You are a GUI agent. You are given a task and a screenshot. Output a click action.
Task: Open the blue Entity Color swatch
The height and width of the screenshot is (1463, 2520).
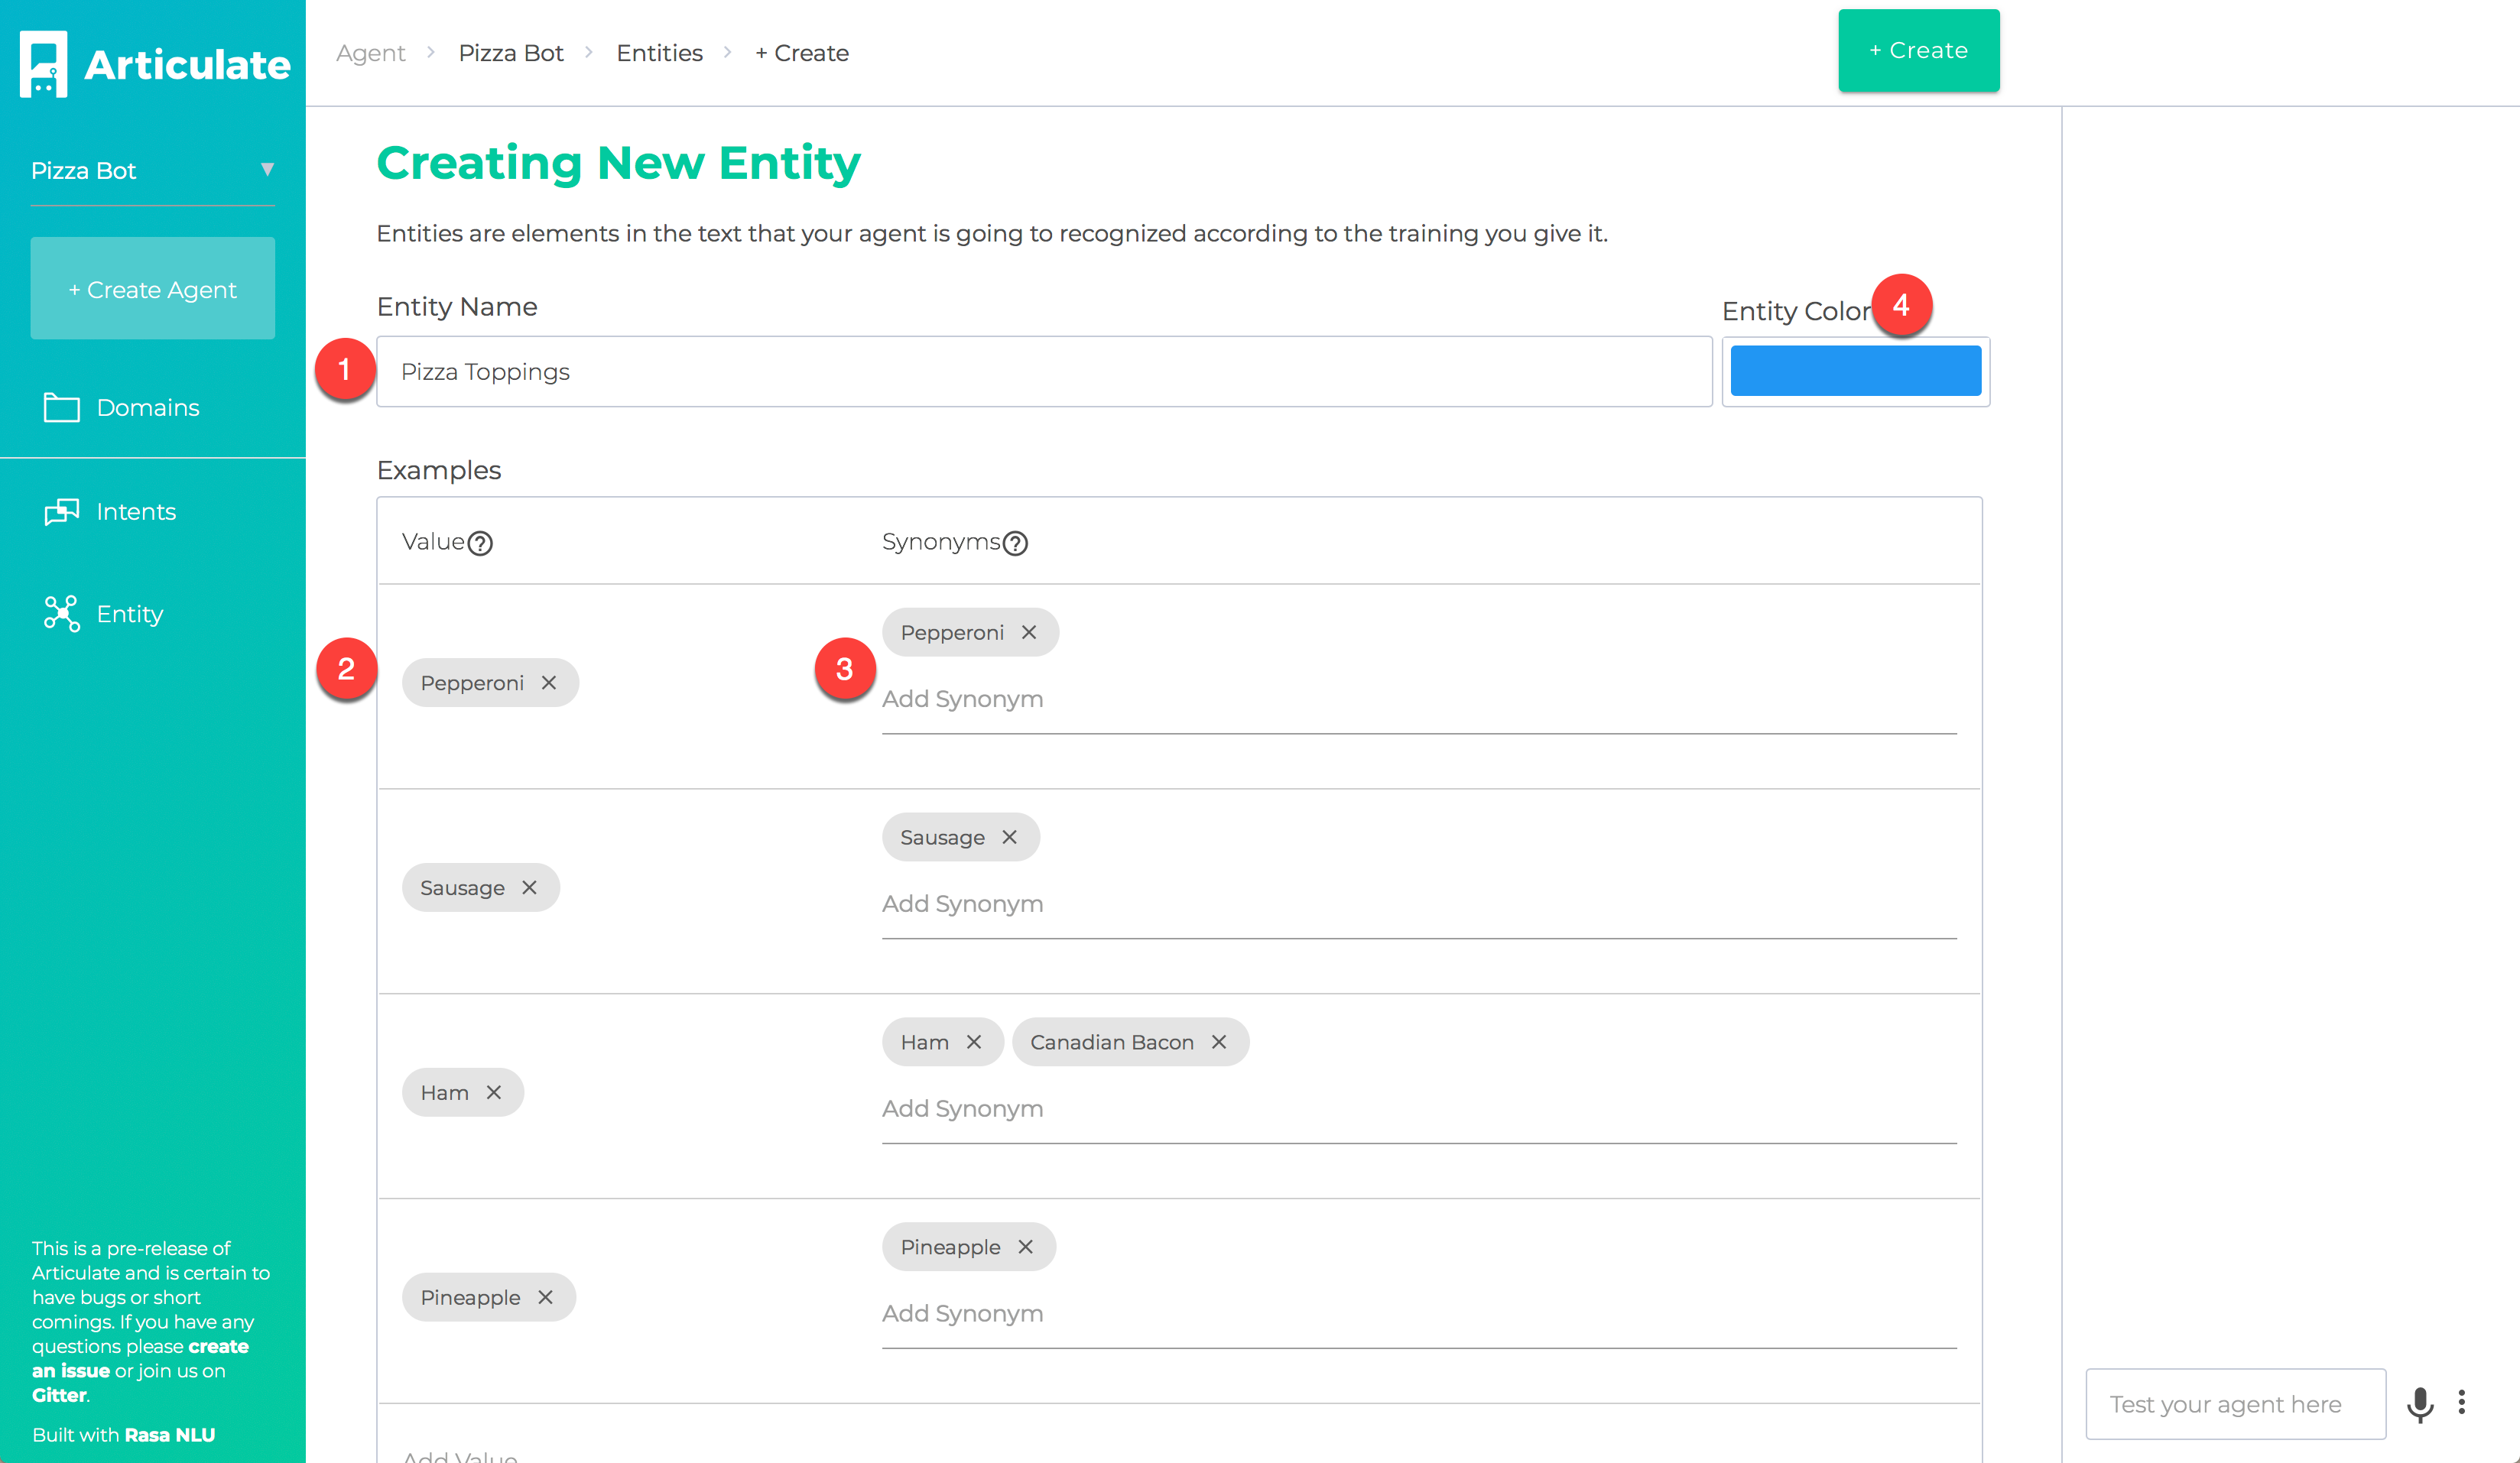pyautogui.click(x=1855, y=371)
